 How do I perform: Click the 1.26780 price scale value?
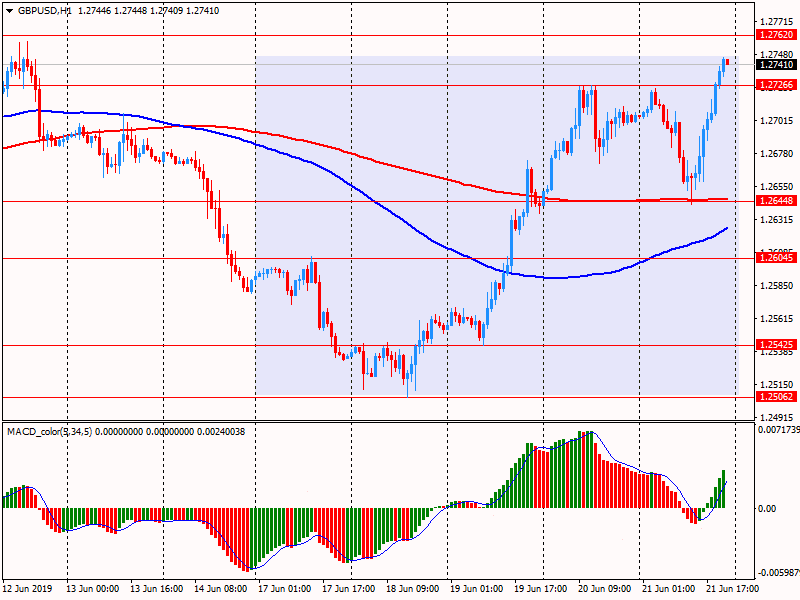(777, 154)
